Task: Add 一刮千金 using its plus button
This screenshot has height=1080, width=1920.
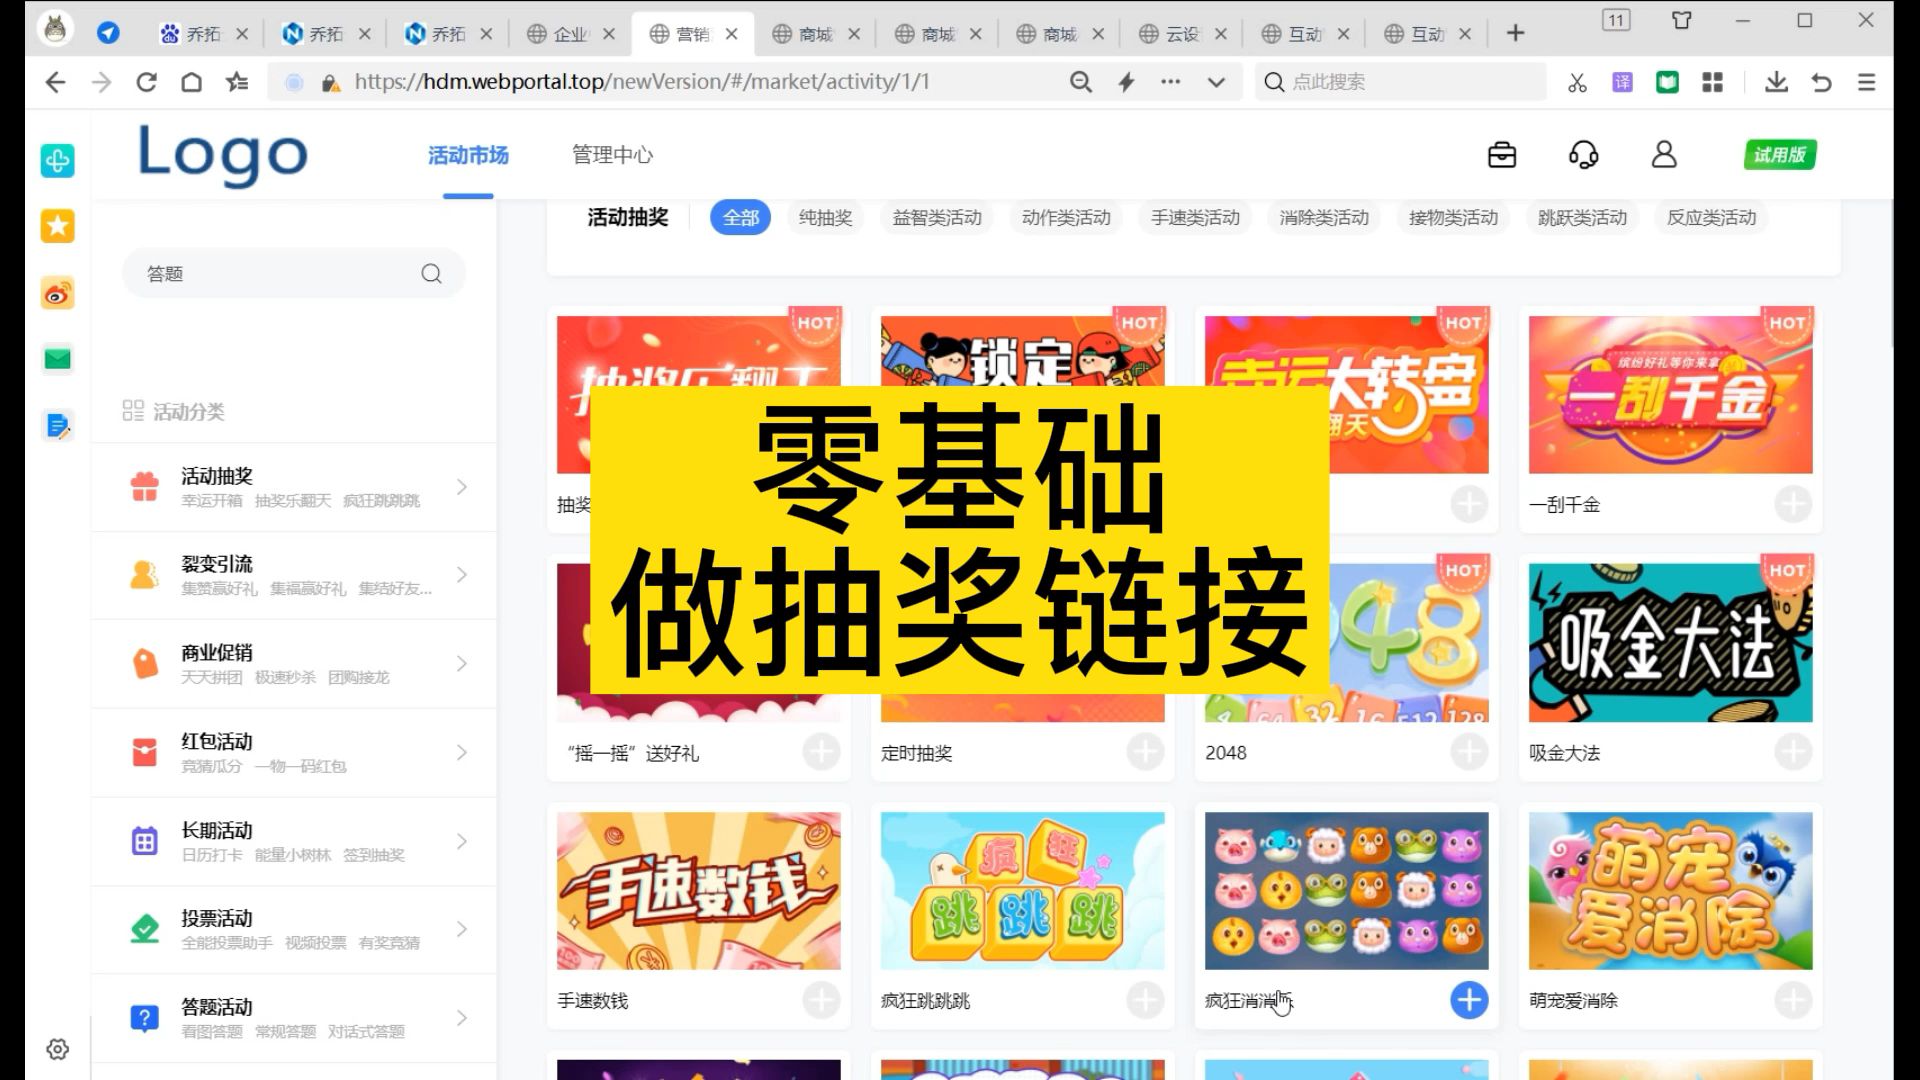Action: point(1793,504)
